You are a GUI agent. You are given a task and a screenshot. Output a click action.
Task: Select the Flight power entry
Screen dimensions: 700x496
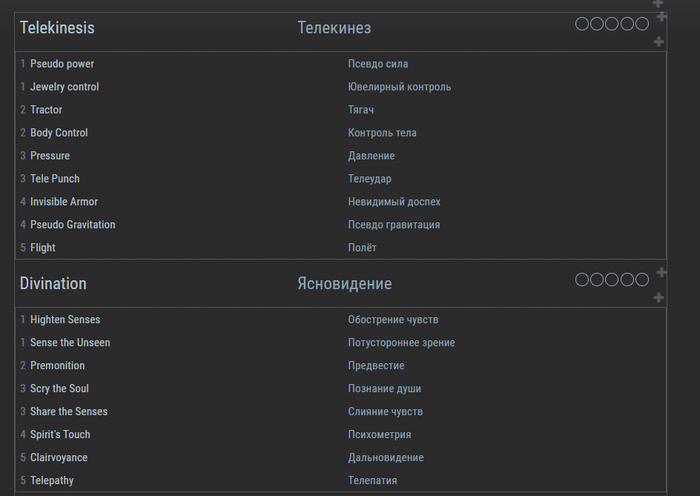pos(43,248)
